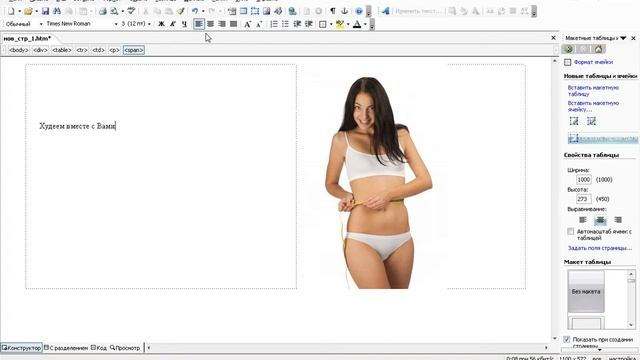Switch to С разделением view tab
This screenshot has height=360, width=640.
tap(66, 348)
